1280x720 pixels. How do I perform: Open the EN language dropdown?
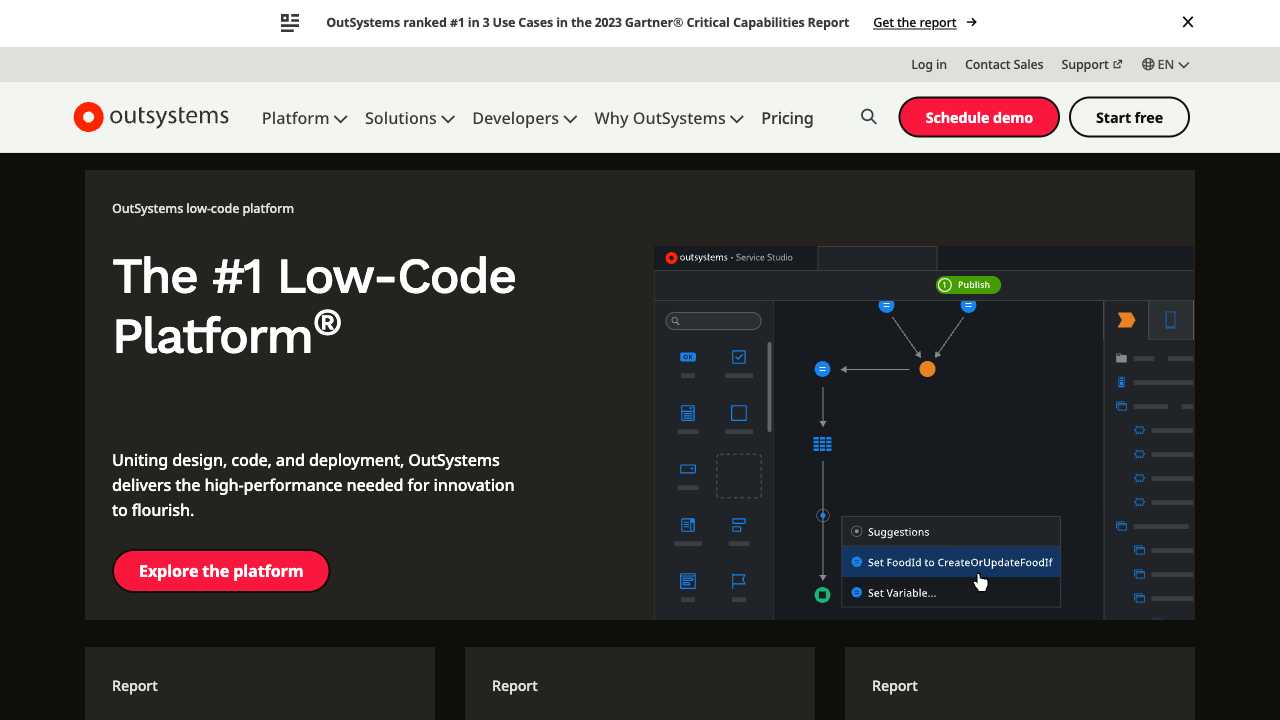(1166, 64)
